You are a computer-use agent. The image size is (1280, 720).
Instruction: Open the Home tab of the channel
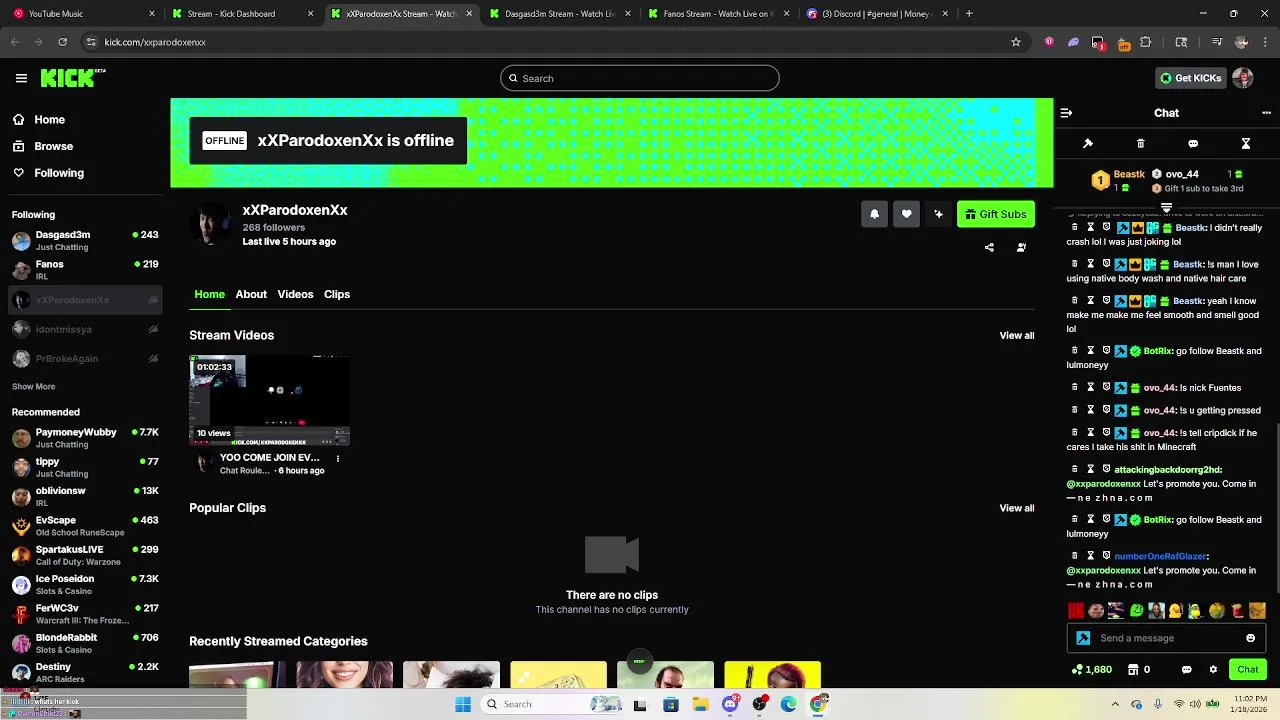coord(209,294)
